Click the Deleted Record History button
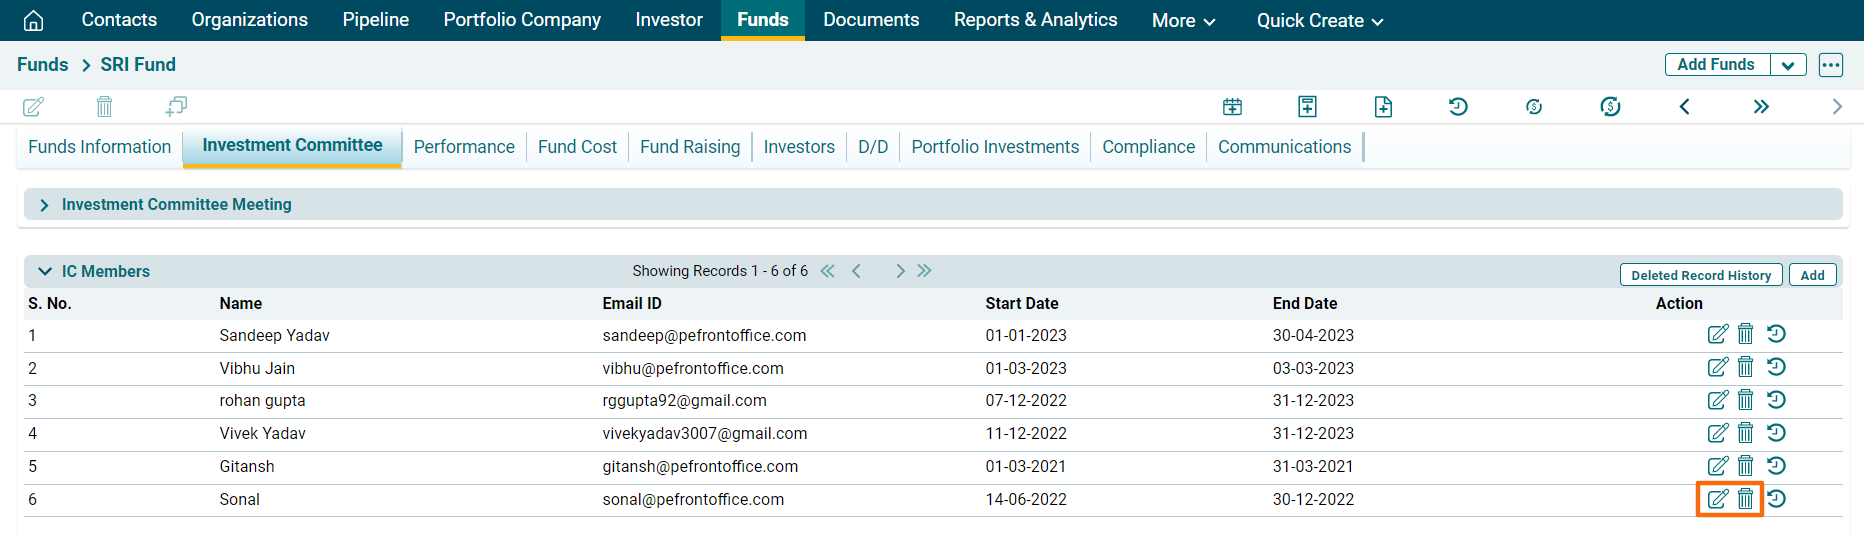Viewport: 1864px width, 536px height. (x=1700, y=275)
